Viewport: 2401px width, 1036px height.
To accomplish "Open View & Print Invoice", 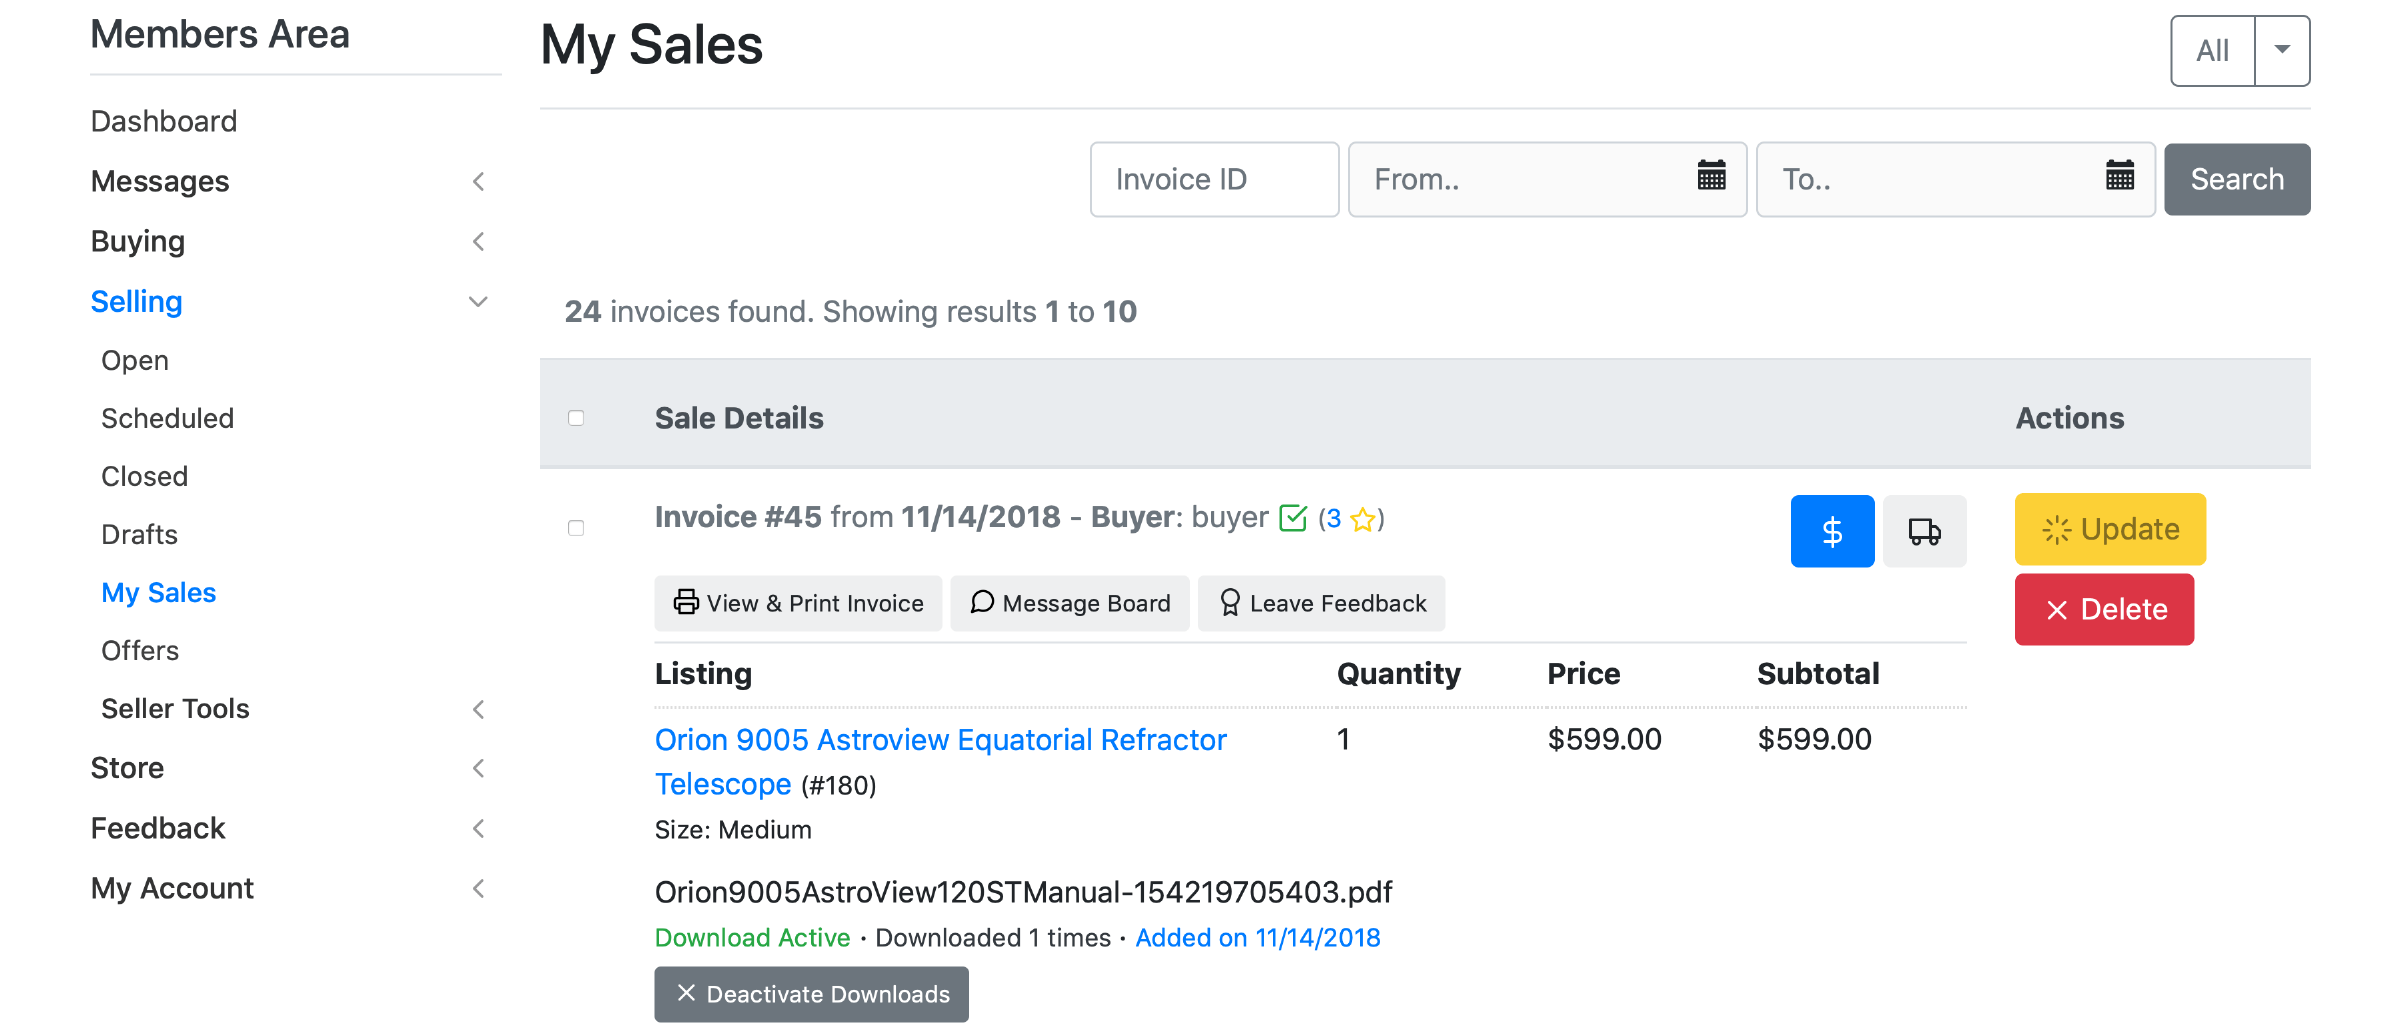I will 798,603.
